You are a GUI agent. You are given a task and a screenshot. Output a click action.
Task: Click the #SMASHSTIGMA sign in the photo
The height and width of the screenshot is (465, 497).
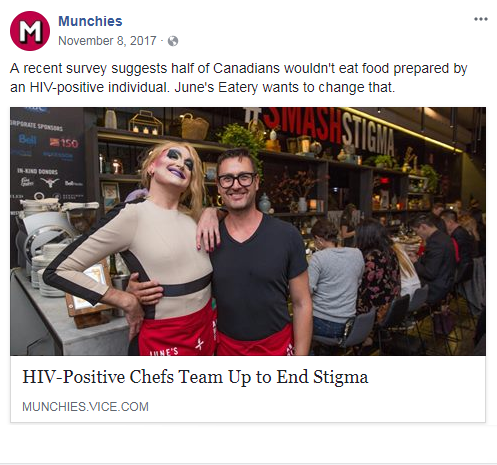[319, 132]
